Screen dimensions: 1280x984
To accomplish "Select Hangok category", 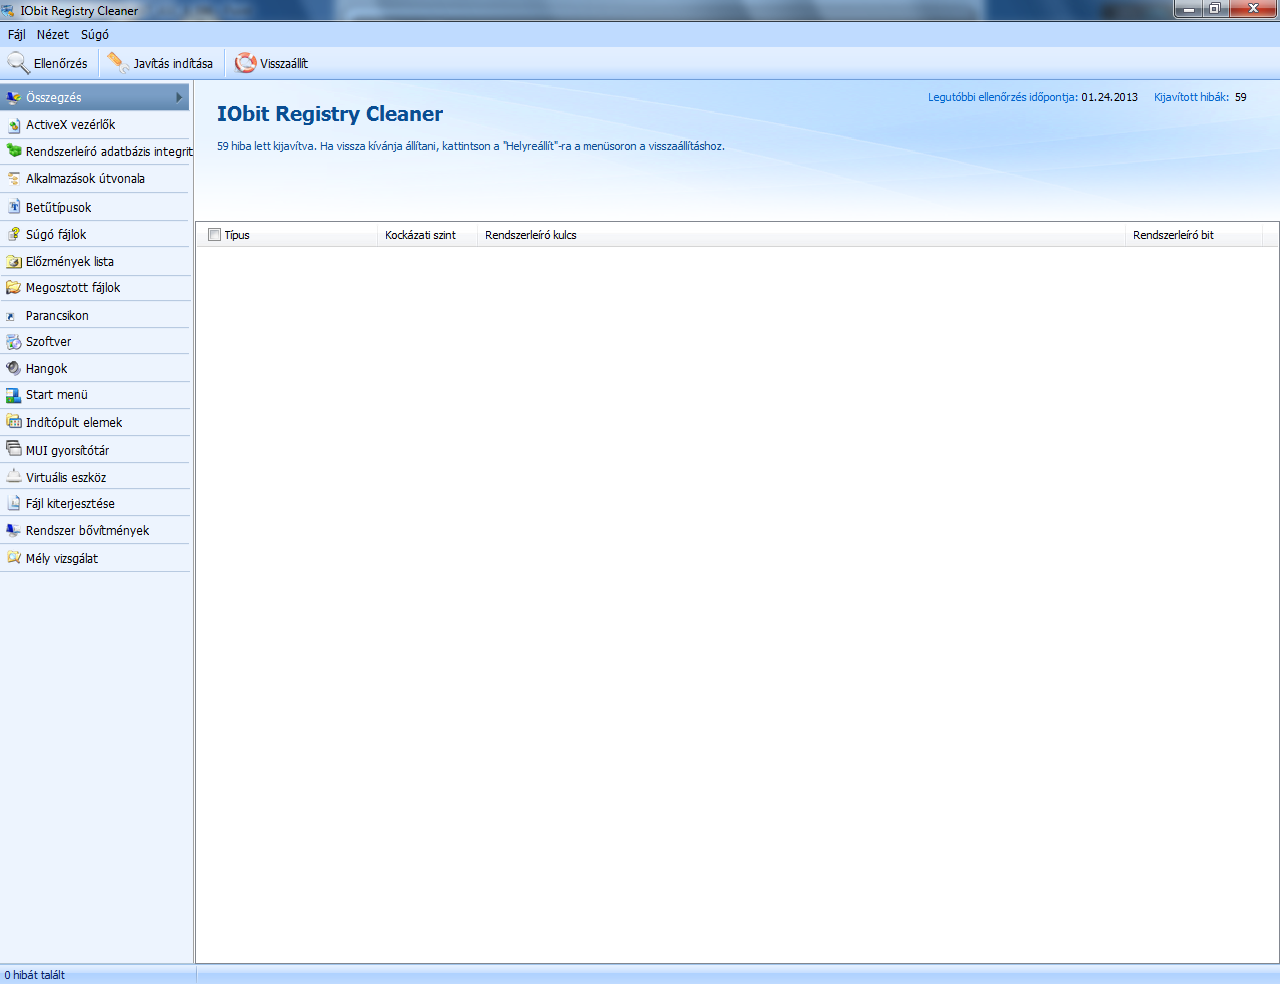I will click(x=96, y=368).
